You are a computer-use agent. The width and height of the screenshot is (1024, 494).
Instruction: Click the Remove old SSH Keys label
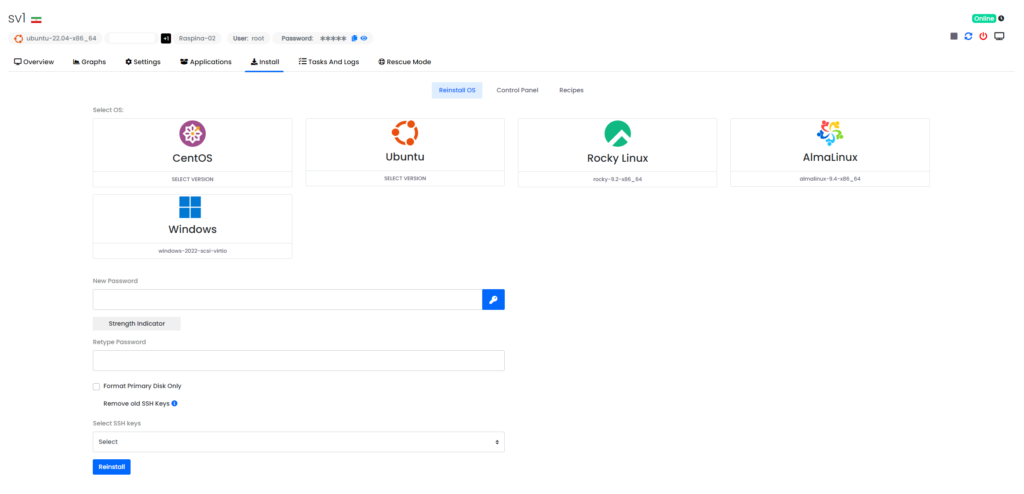tap(136, 404)
